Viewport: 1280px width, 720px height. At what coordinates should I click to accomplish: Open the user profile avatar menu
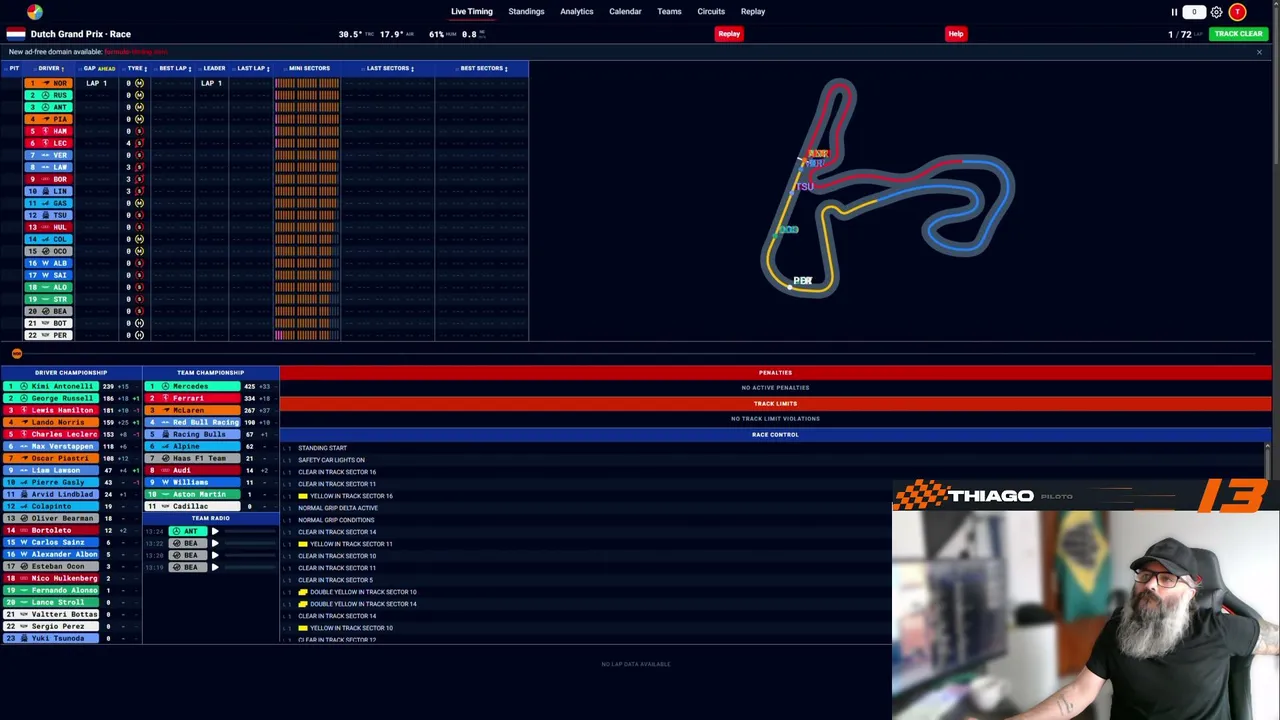(1237, 12)
